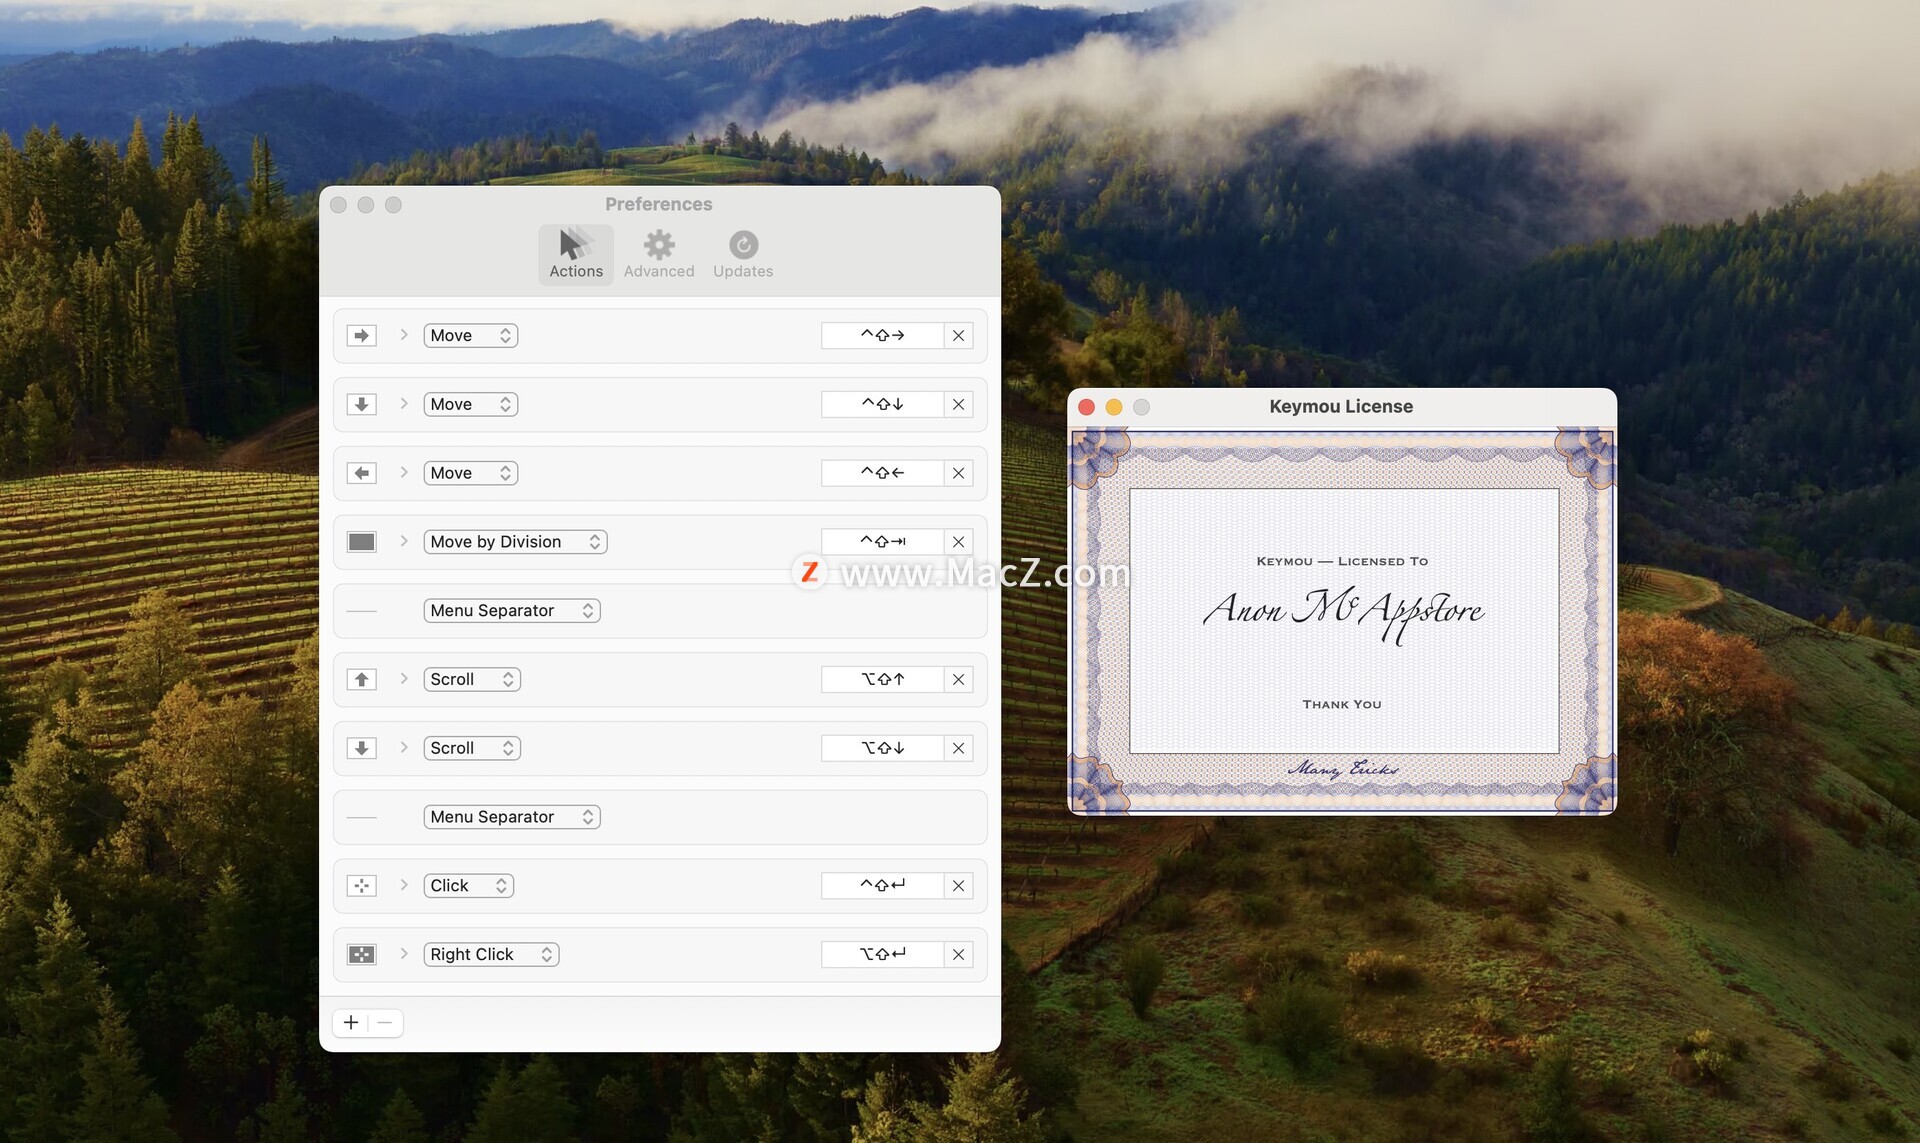Clear the shortcut for Move left row
Screen dimensions: 1920x1143
pos(958,473)
